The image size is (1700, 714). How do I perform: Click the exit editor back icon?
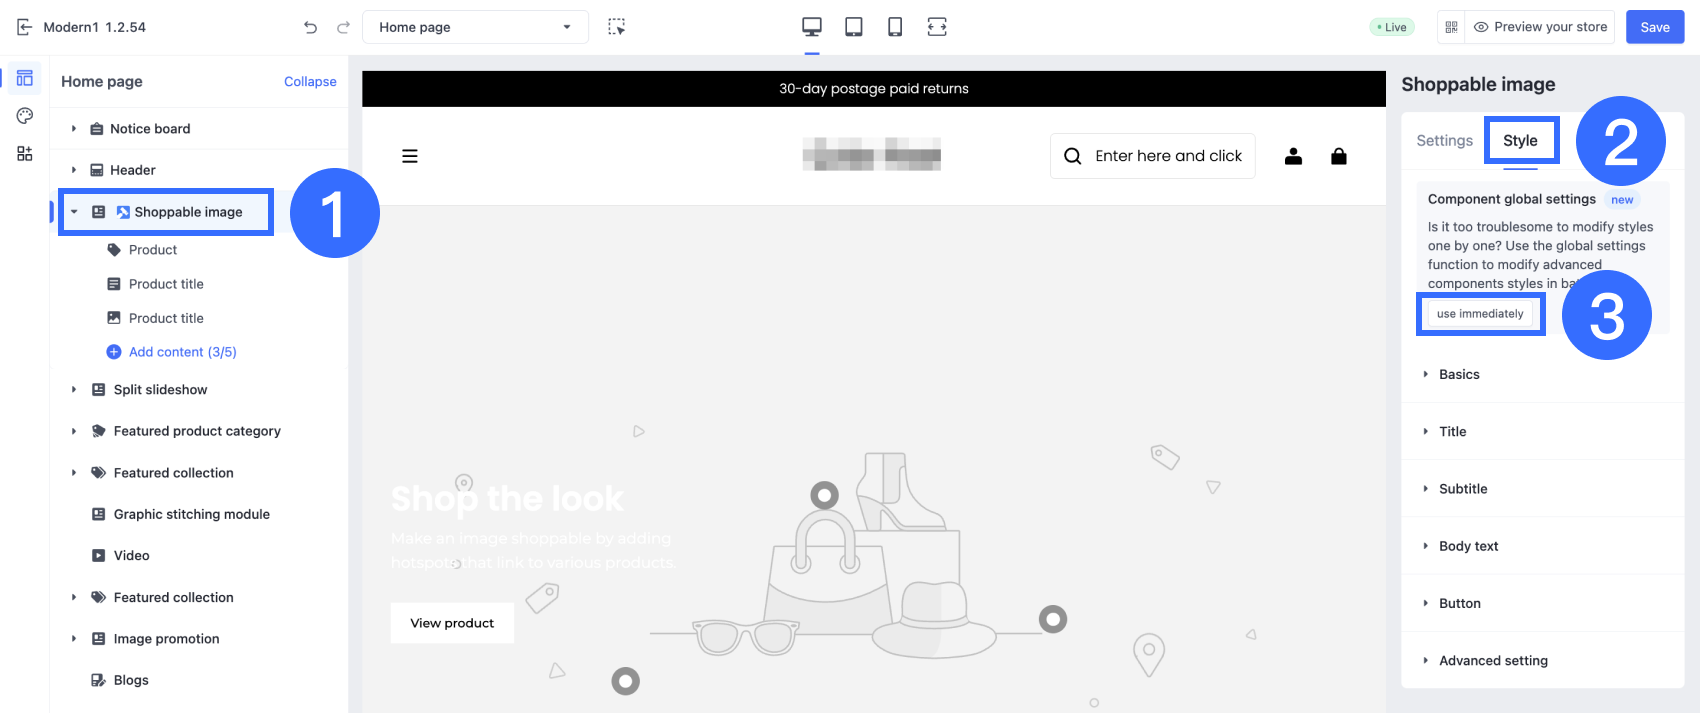pyautogui.click(x=24, y=27)
